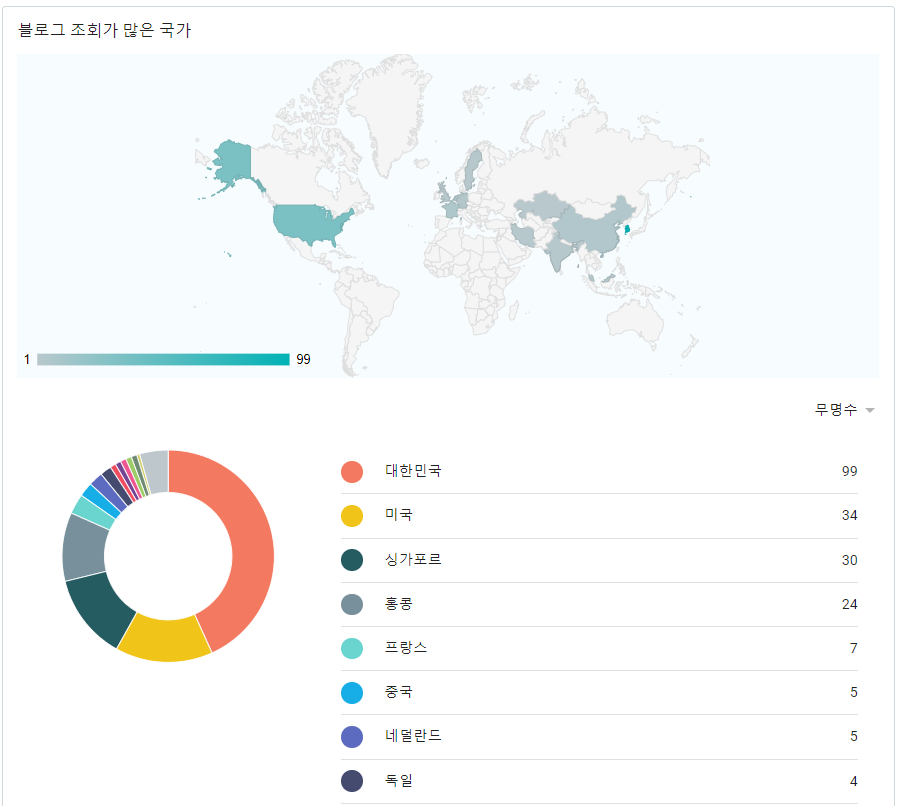Select the 미국 country label
The height and width of the screenshot is (806, 900).
[399, 515]
